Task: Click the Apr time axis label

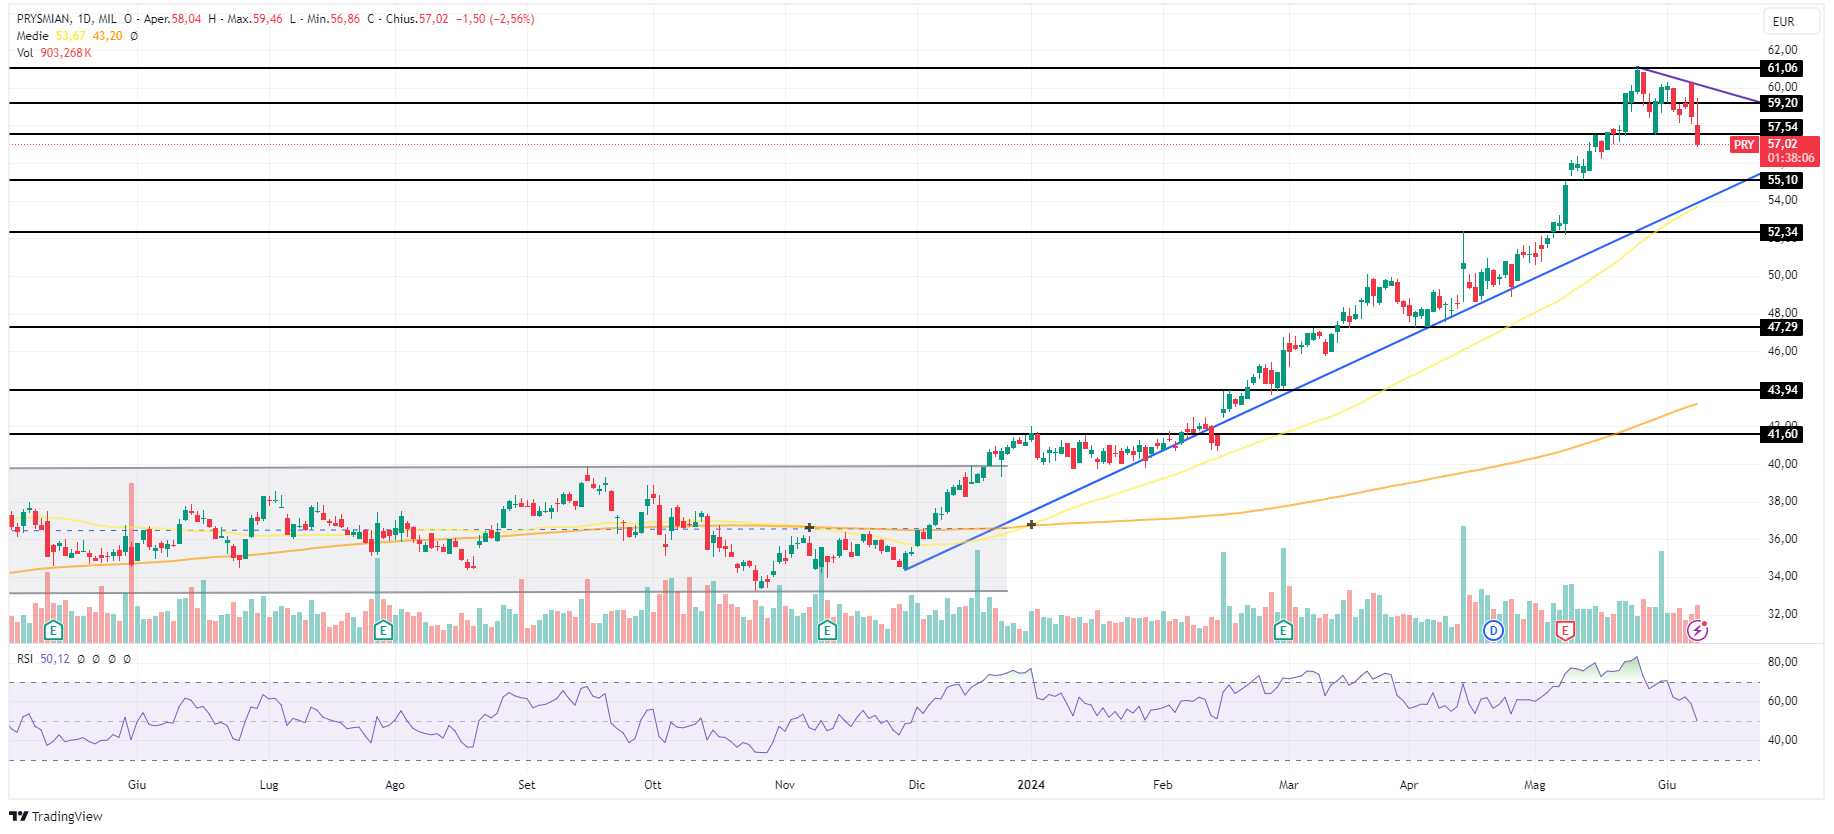Action: tap(1409, 785)
